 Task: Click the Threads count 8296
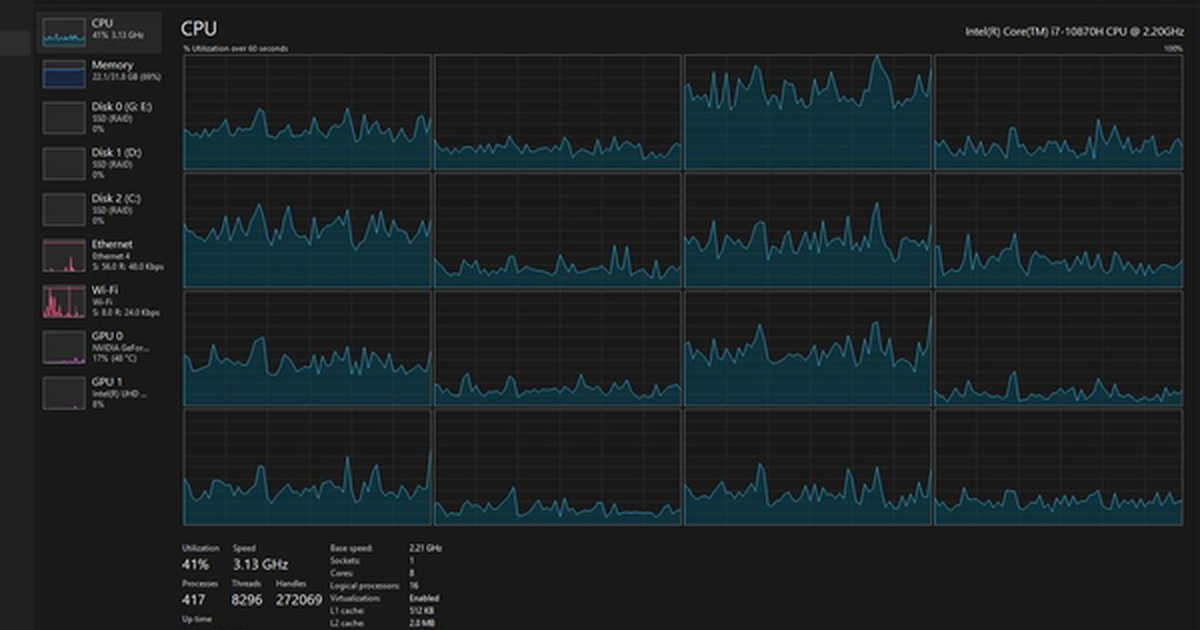[x=247, y=600]
